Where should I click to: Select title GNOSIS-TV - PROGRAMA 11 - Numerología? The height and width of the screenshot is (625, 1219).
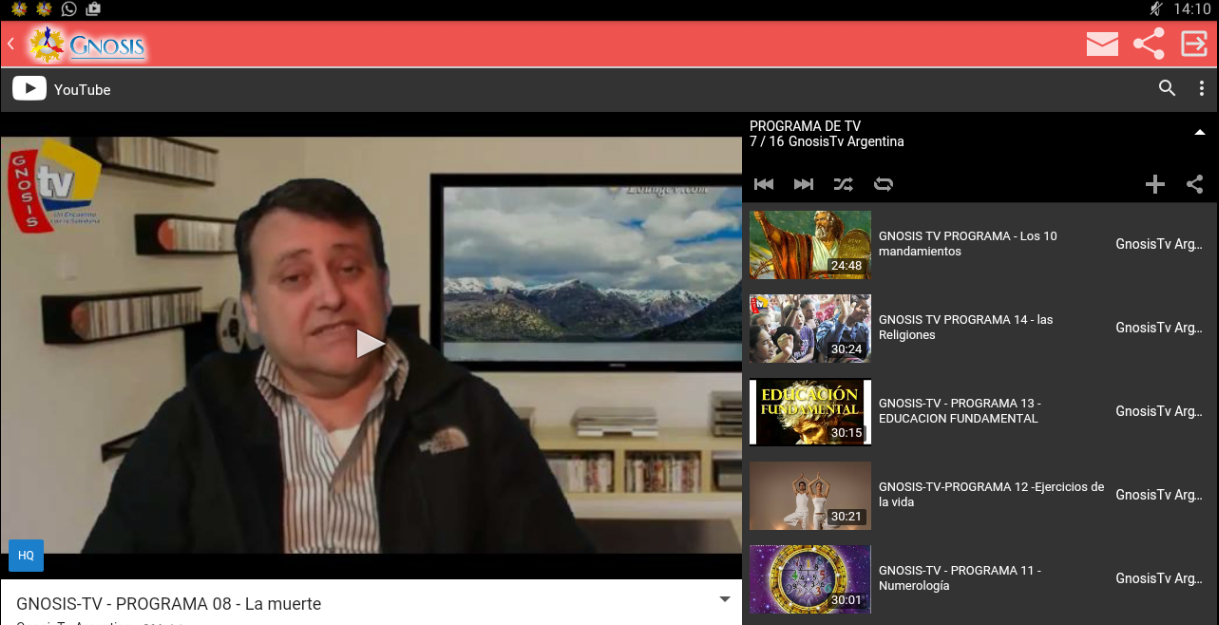(x=960, y=578)
